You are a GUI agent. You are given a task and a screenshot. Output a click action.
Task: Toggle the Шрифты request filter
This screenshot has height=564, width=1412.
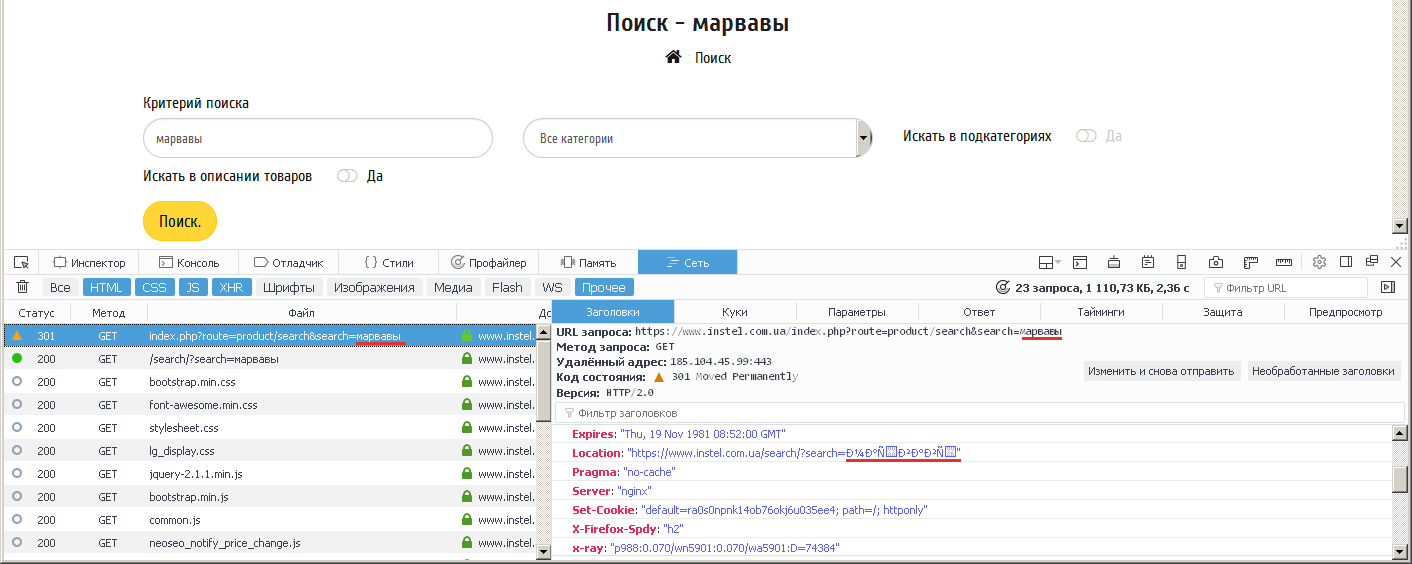pos(289,287)
